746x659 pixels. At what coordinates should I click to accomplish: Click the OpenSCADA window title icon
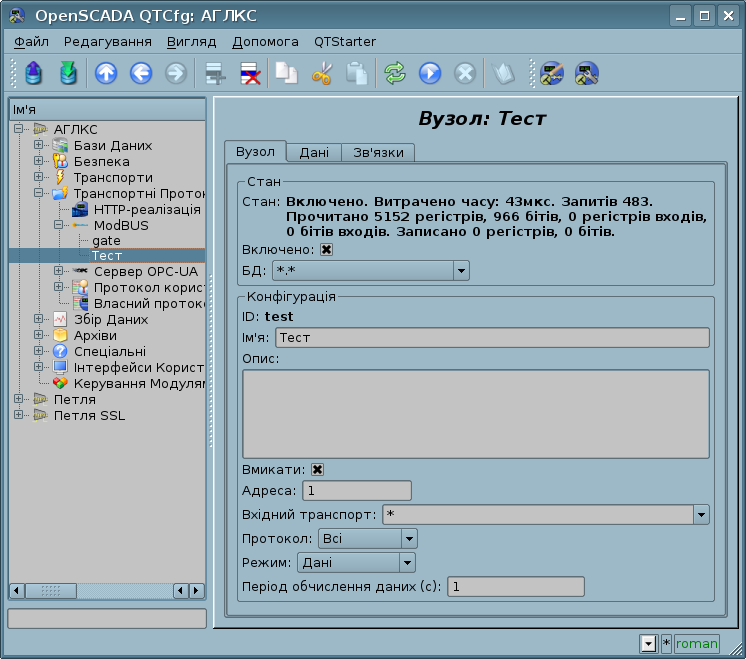[x=17, y=16]
